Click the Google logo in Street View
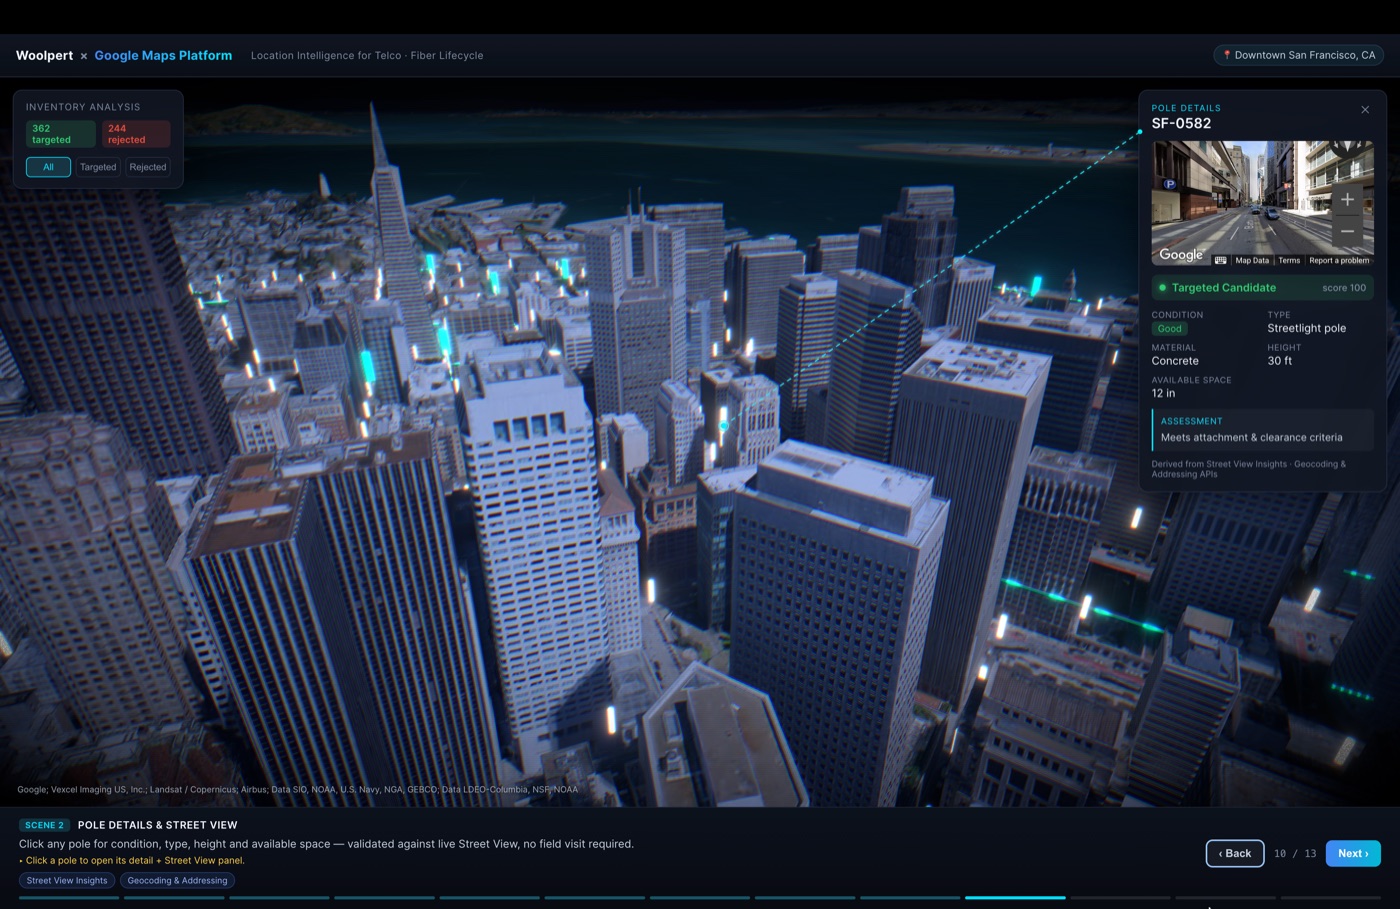Image resolution: width=1400 pixels, height=909 pixels. click(x=1181, y=255)
